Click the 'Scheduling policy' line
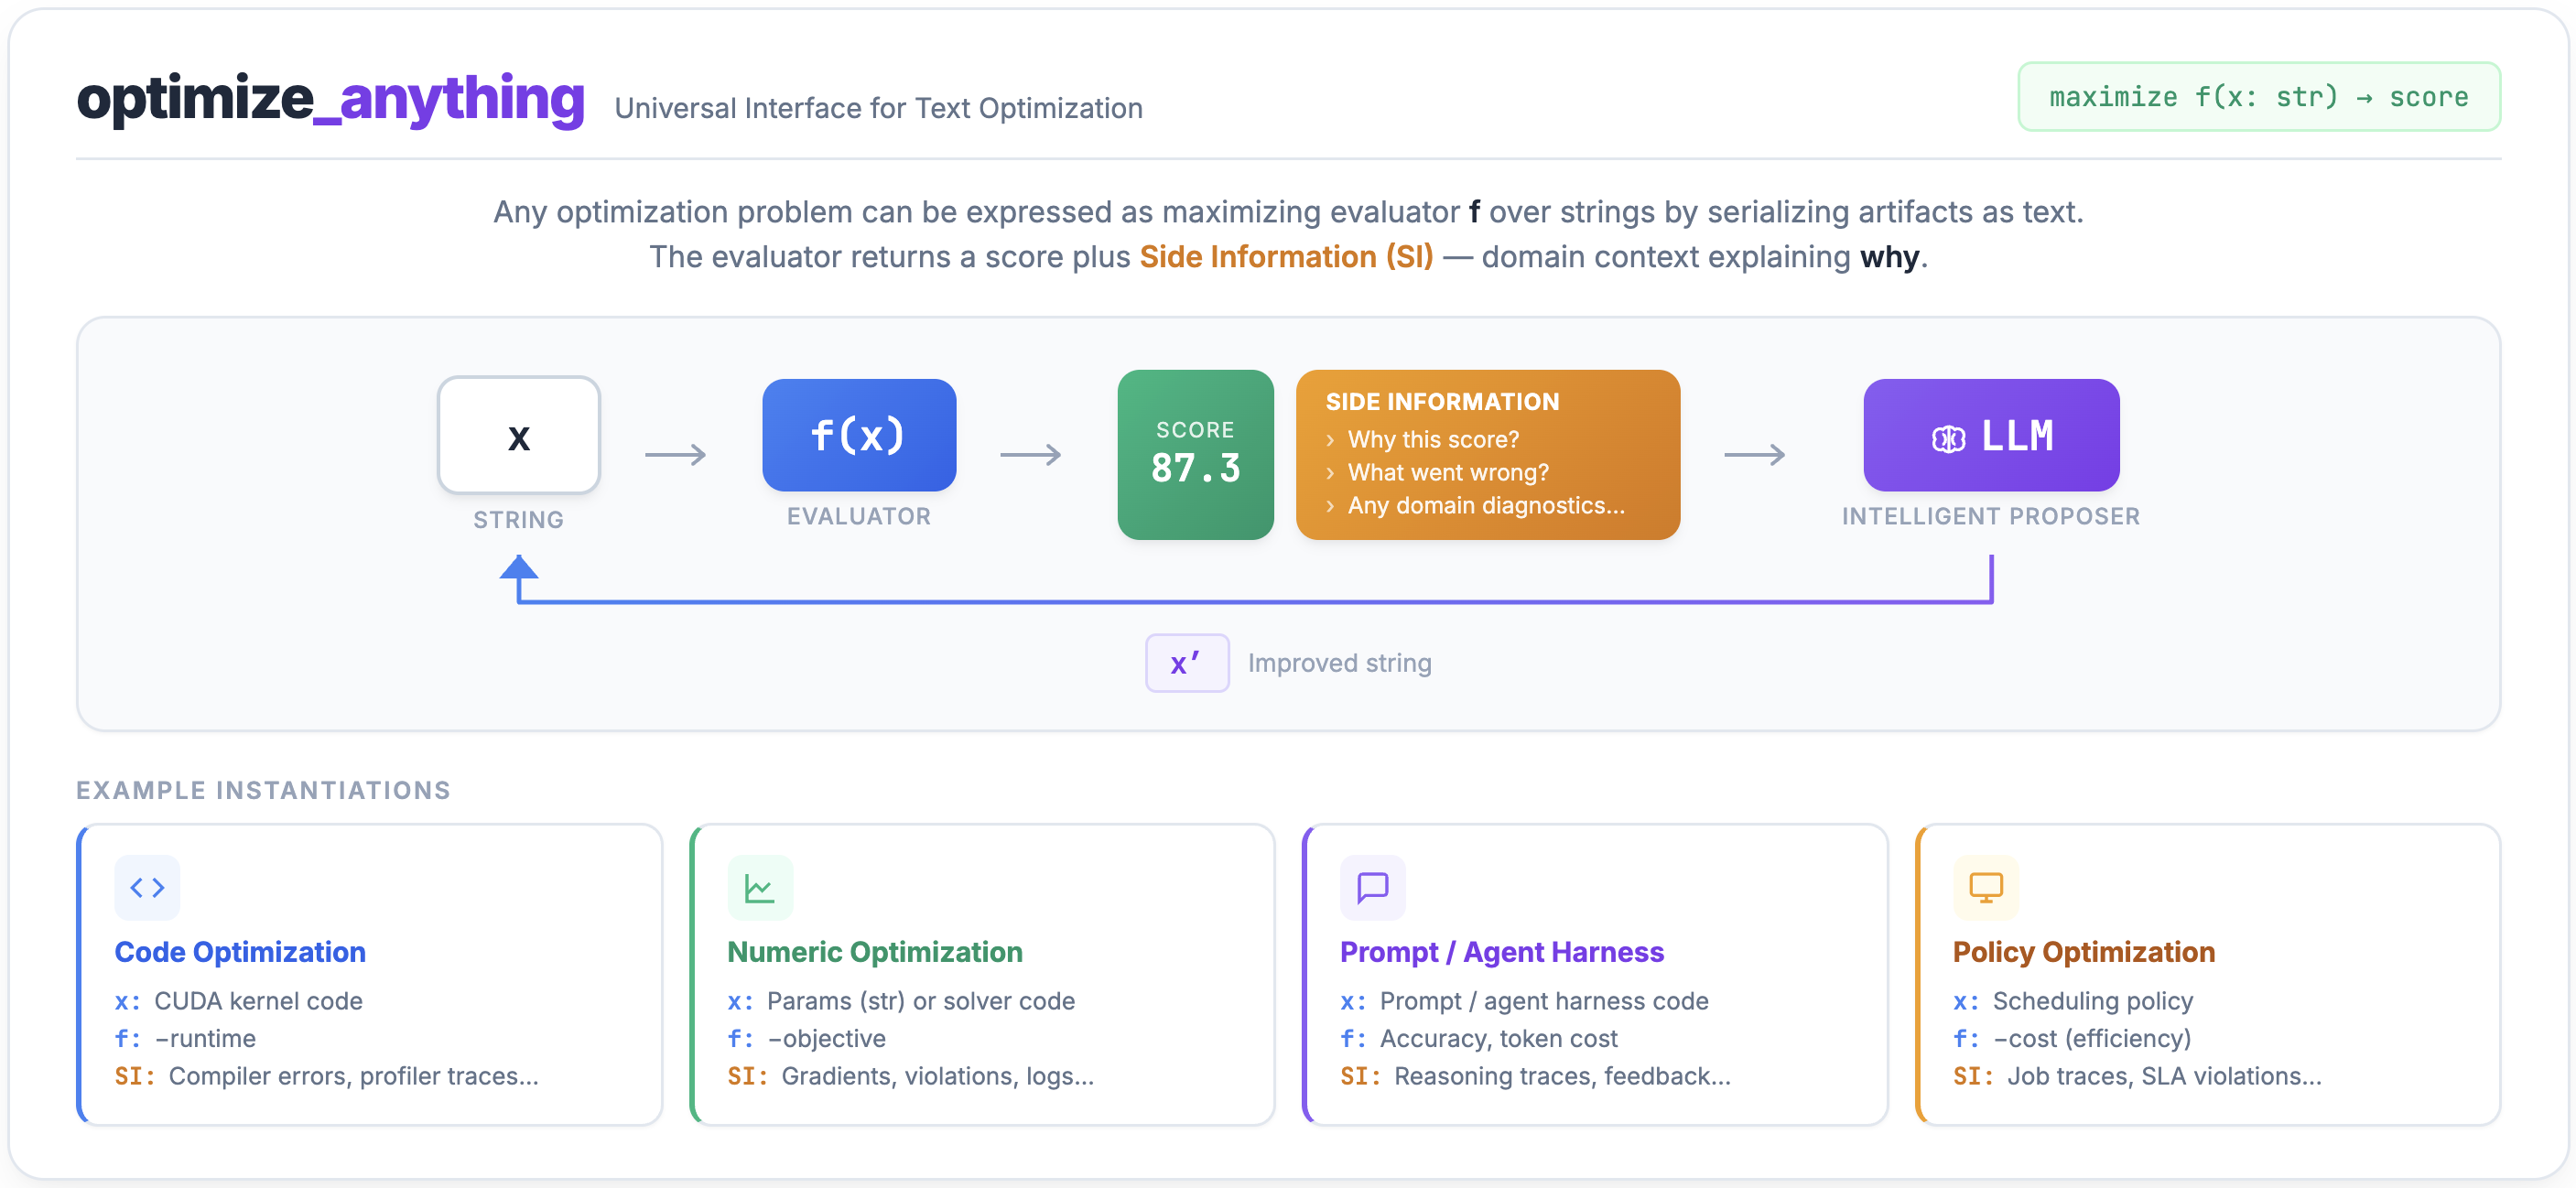The width and height of the screenshot is (2576, 1188). [x=2093, y=1001]
